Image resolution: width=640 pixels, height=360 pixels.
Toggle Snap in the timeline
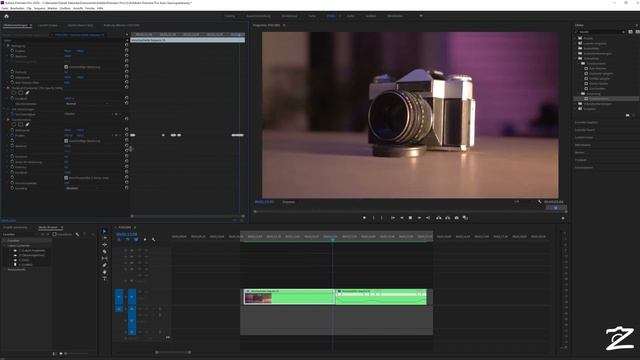(x=127, y=240)
